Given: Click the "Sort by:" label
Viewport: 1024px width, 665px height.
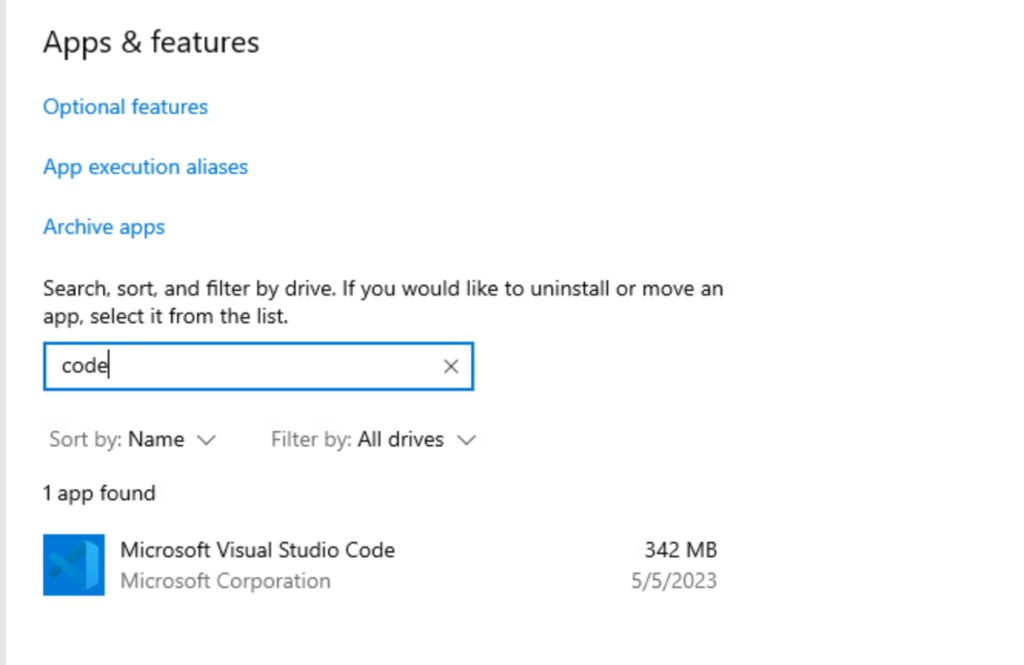Looking at the screenshot, I should point(86,440).
